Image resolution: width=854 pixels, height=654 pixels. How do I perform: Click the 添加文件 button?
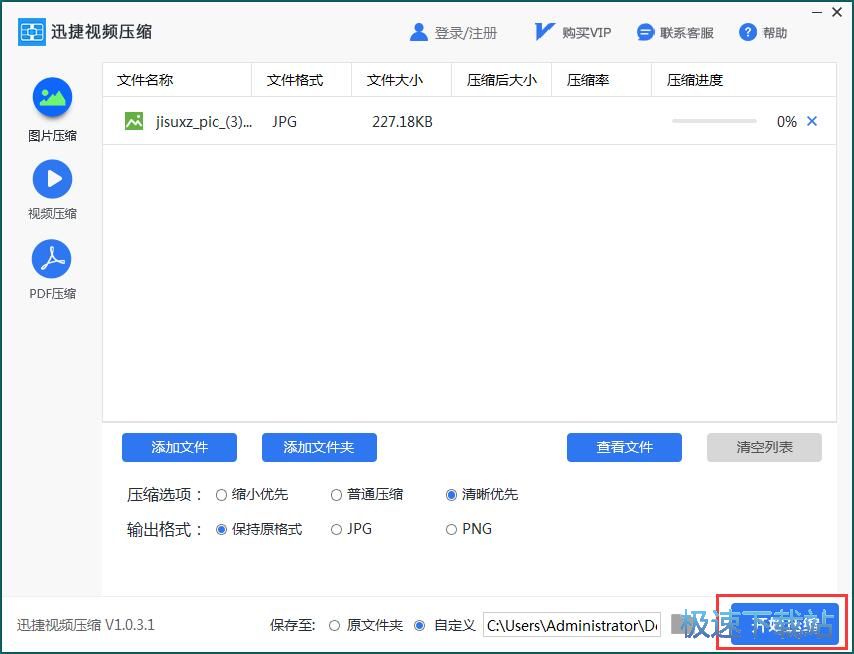point(179,448)
